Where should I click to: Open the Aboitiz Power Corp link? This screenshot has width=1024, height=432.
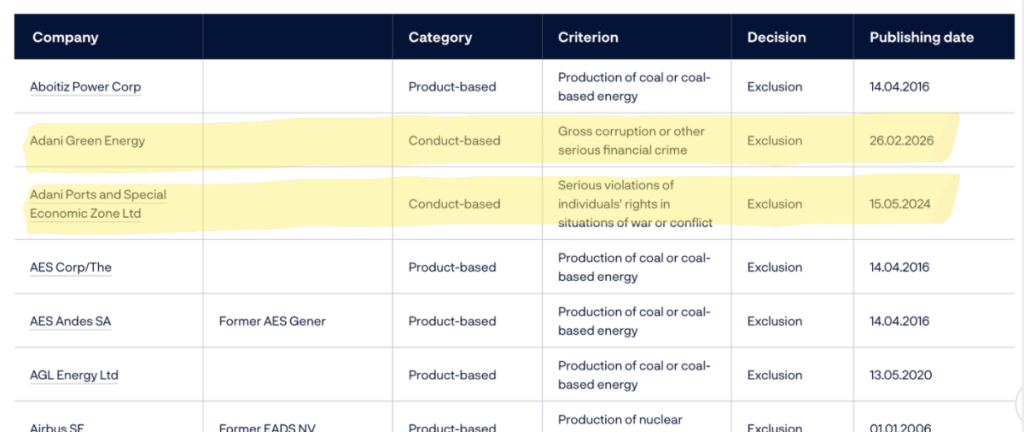point(85,87)
